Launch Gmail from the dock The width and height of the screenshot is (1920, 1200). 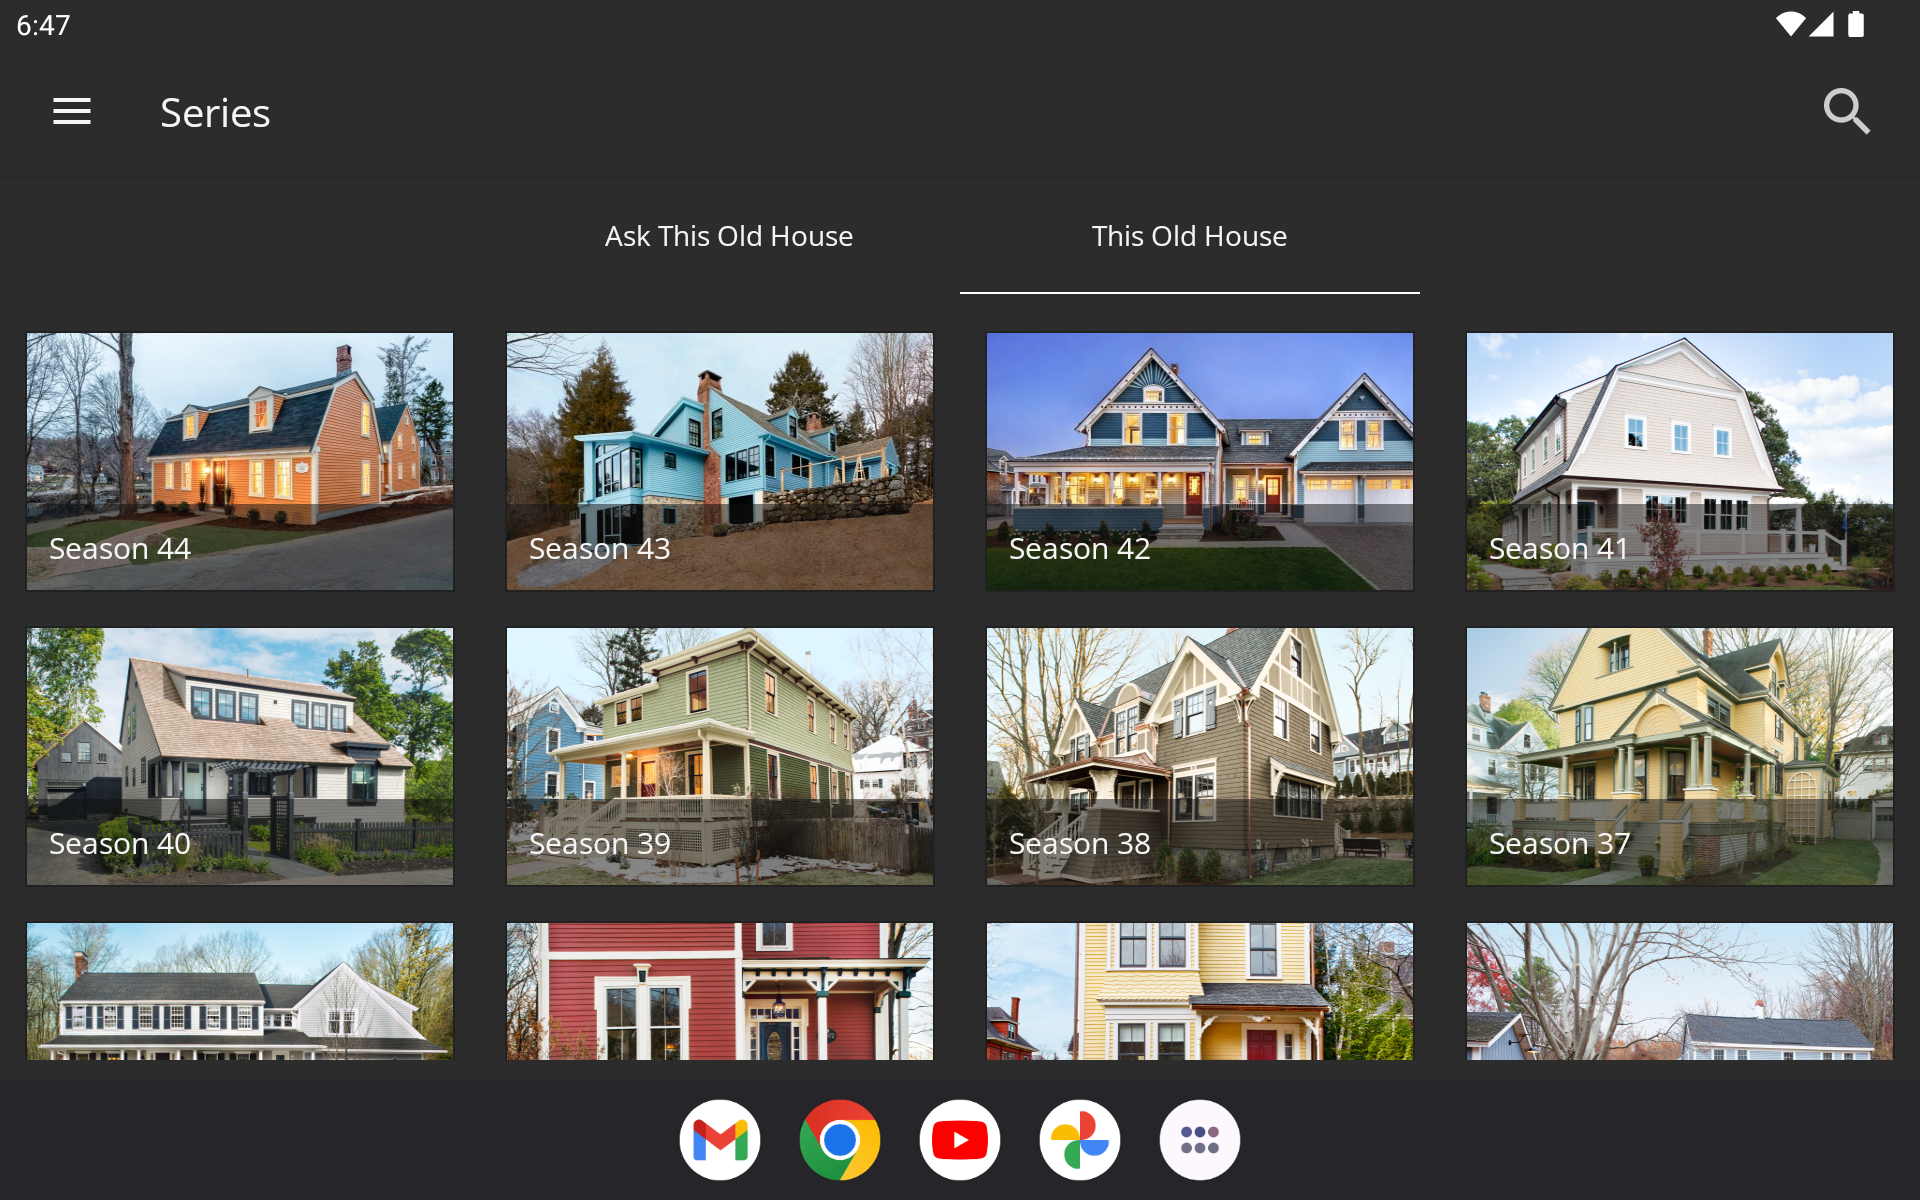720,1140
